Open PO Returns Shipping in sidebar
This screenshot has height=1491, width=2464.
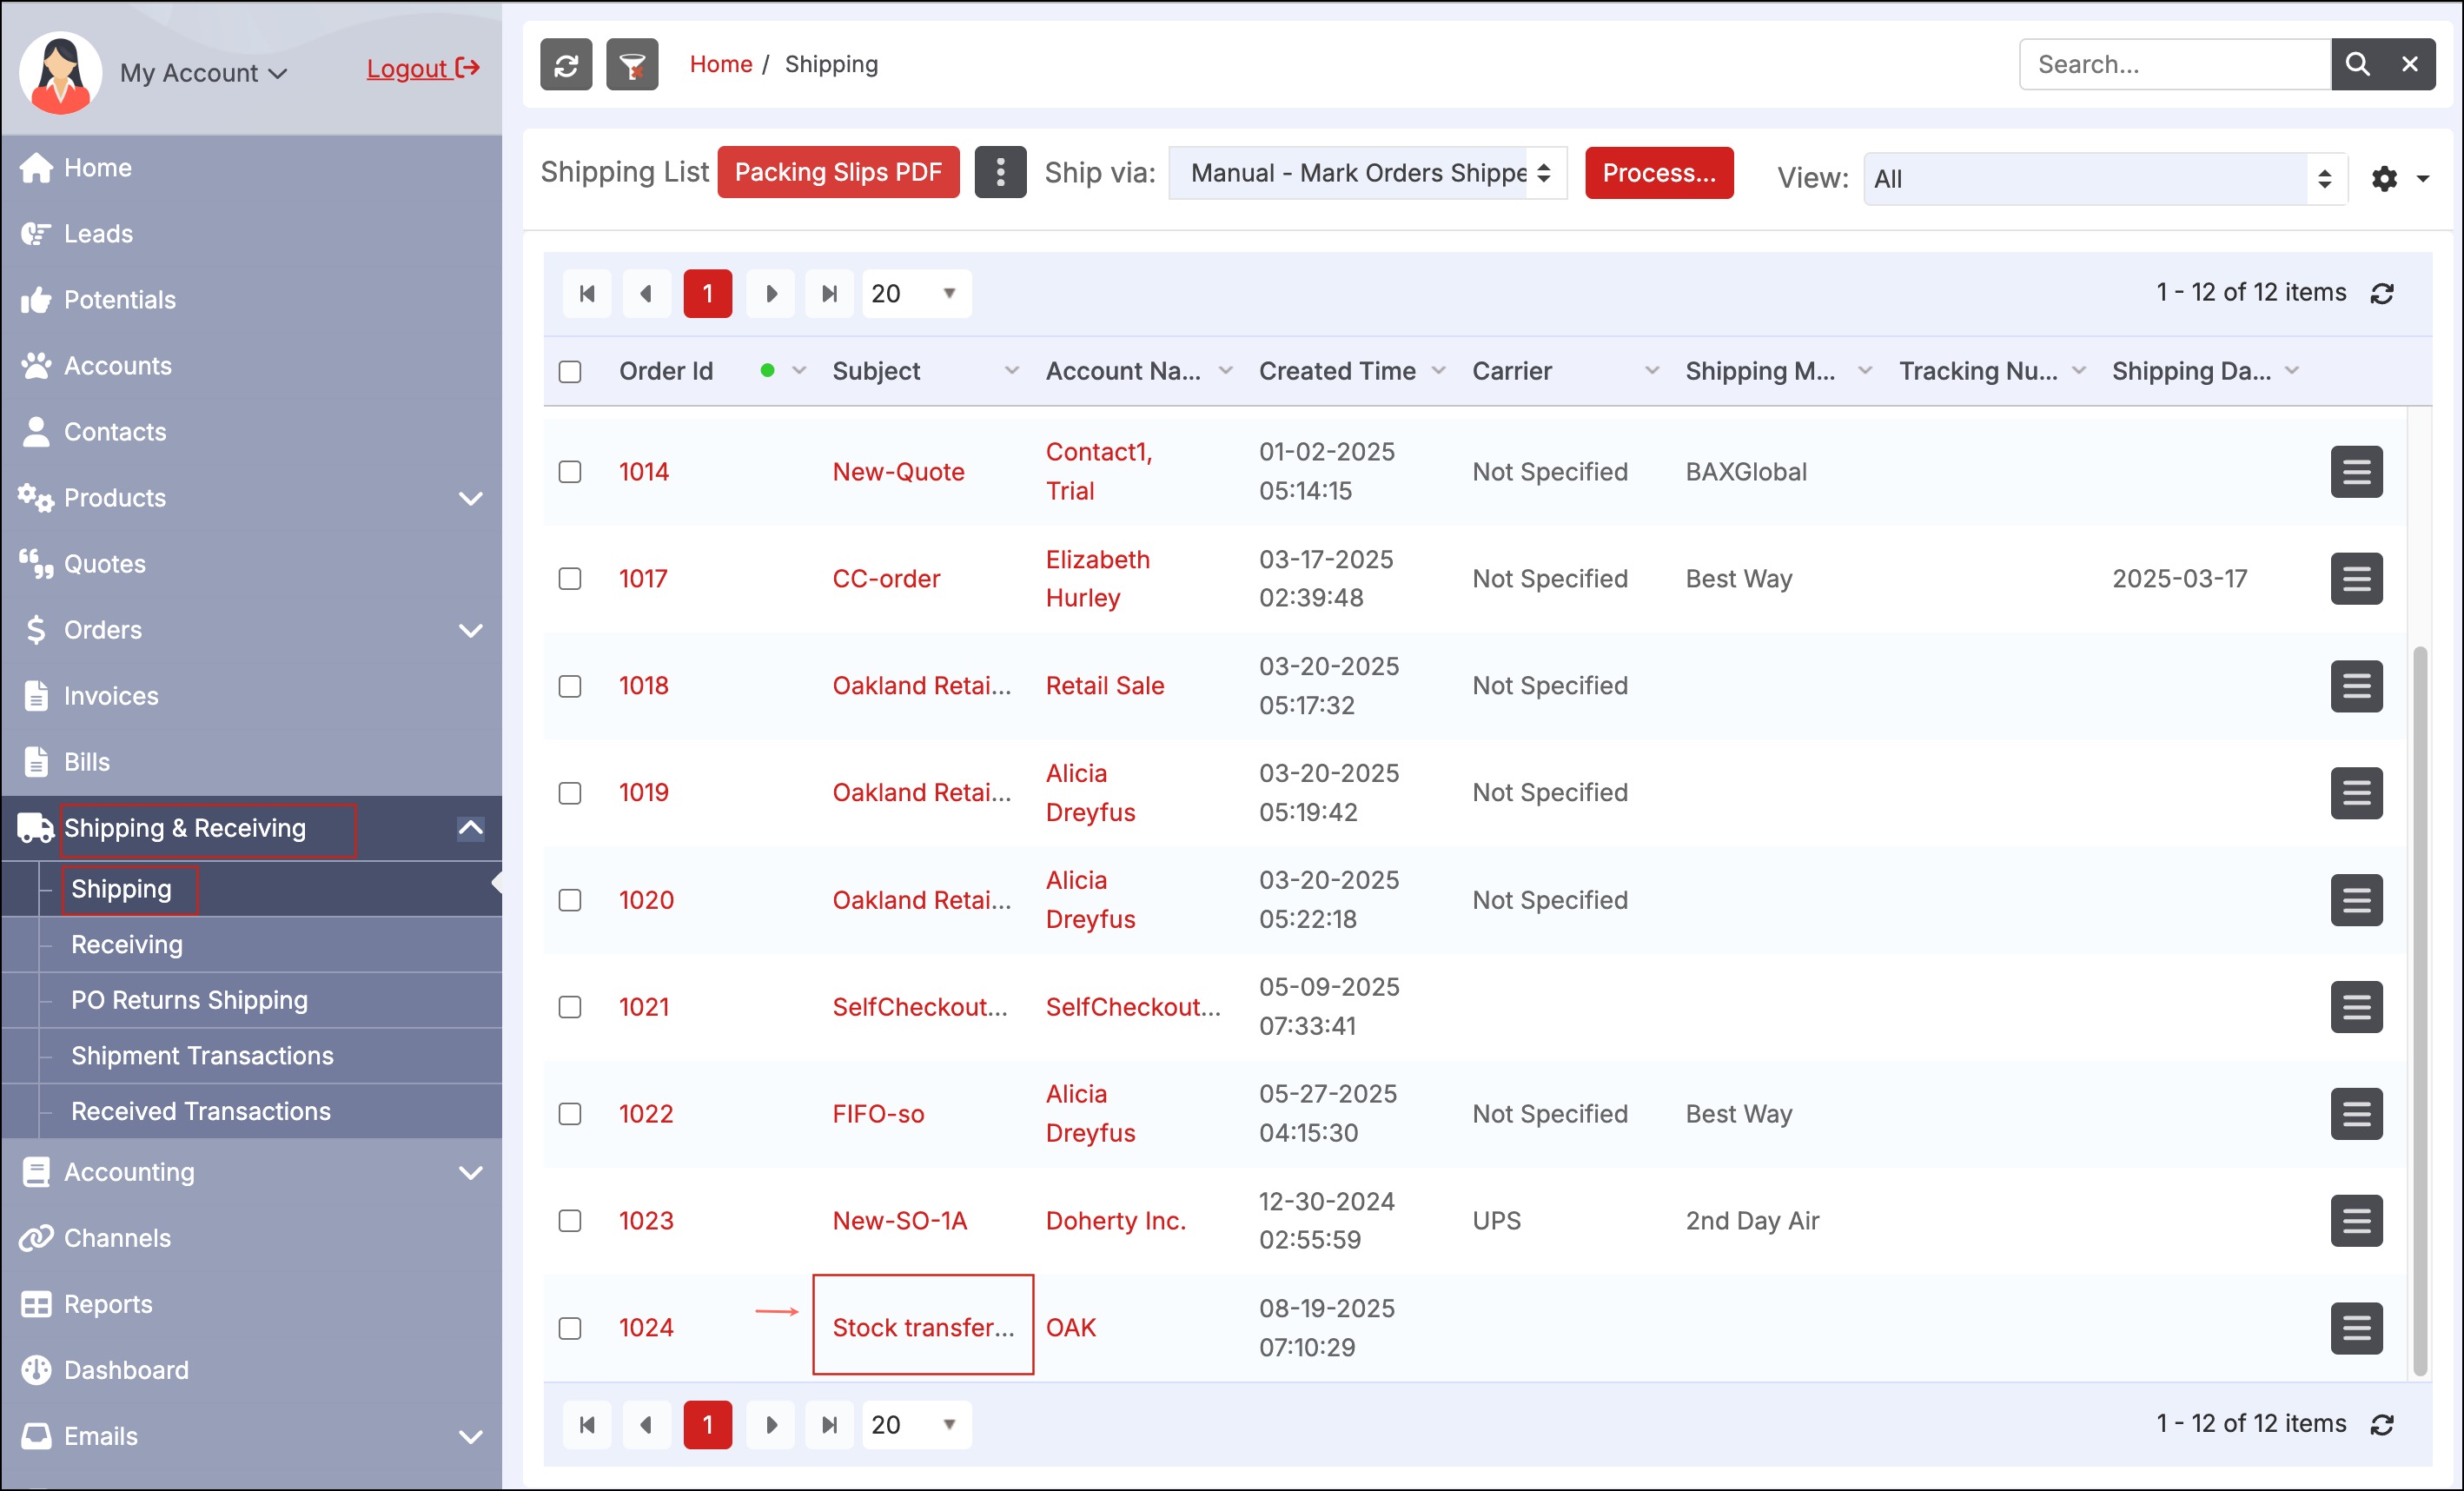(189, 1000)
